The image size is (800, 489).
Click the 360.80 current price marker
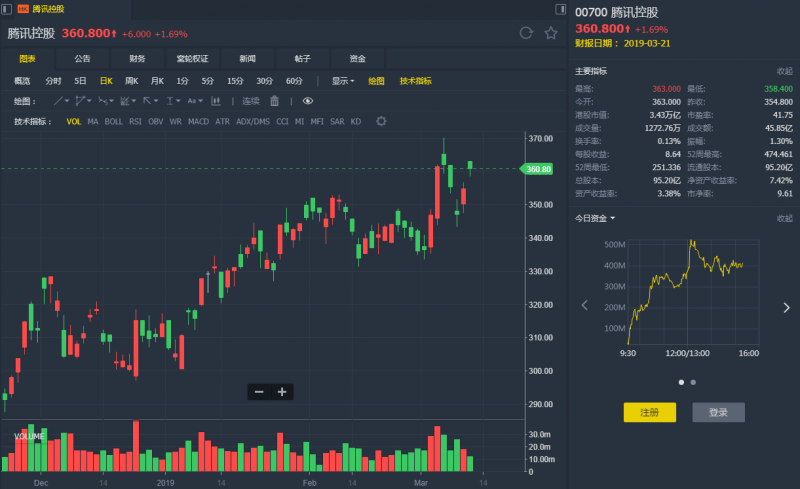tap(537, 169)
